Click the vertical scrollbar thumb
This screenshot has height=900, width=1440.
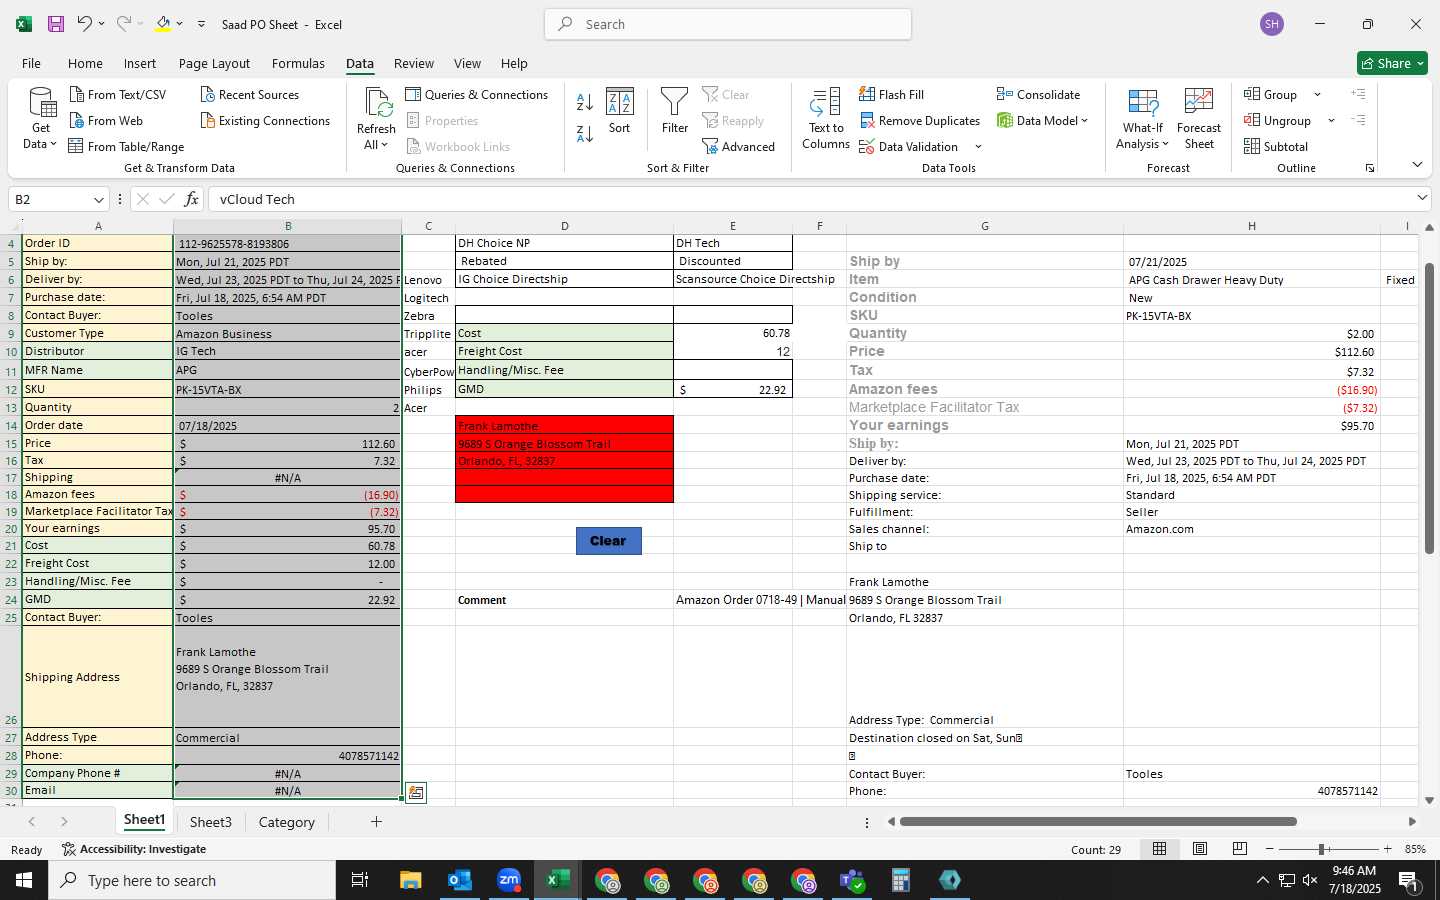tap(1429, 408)
